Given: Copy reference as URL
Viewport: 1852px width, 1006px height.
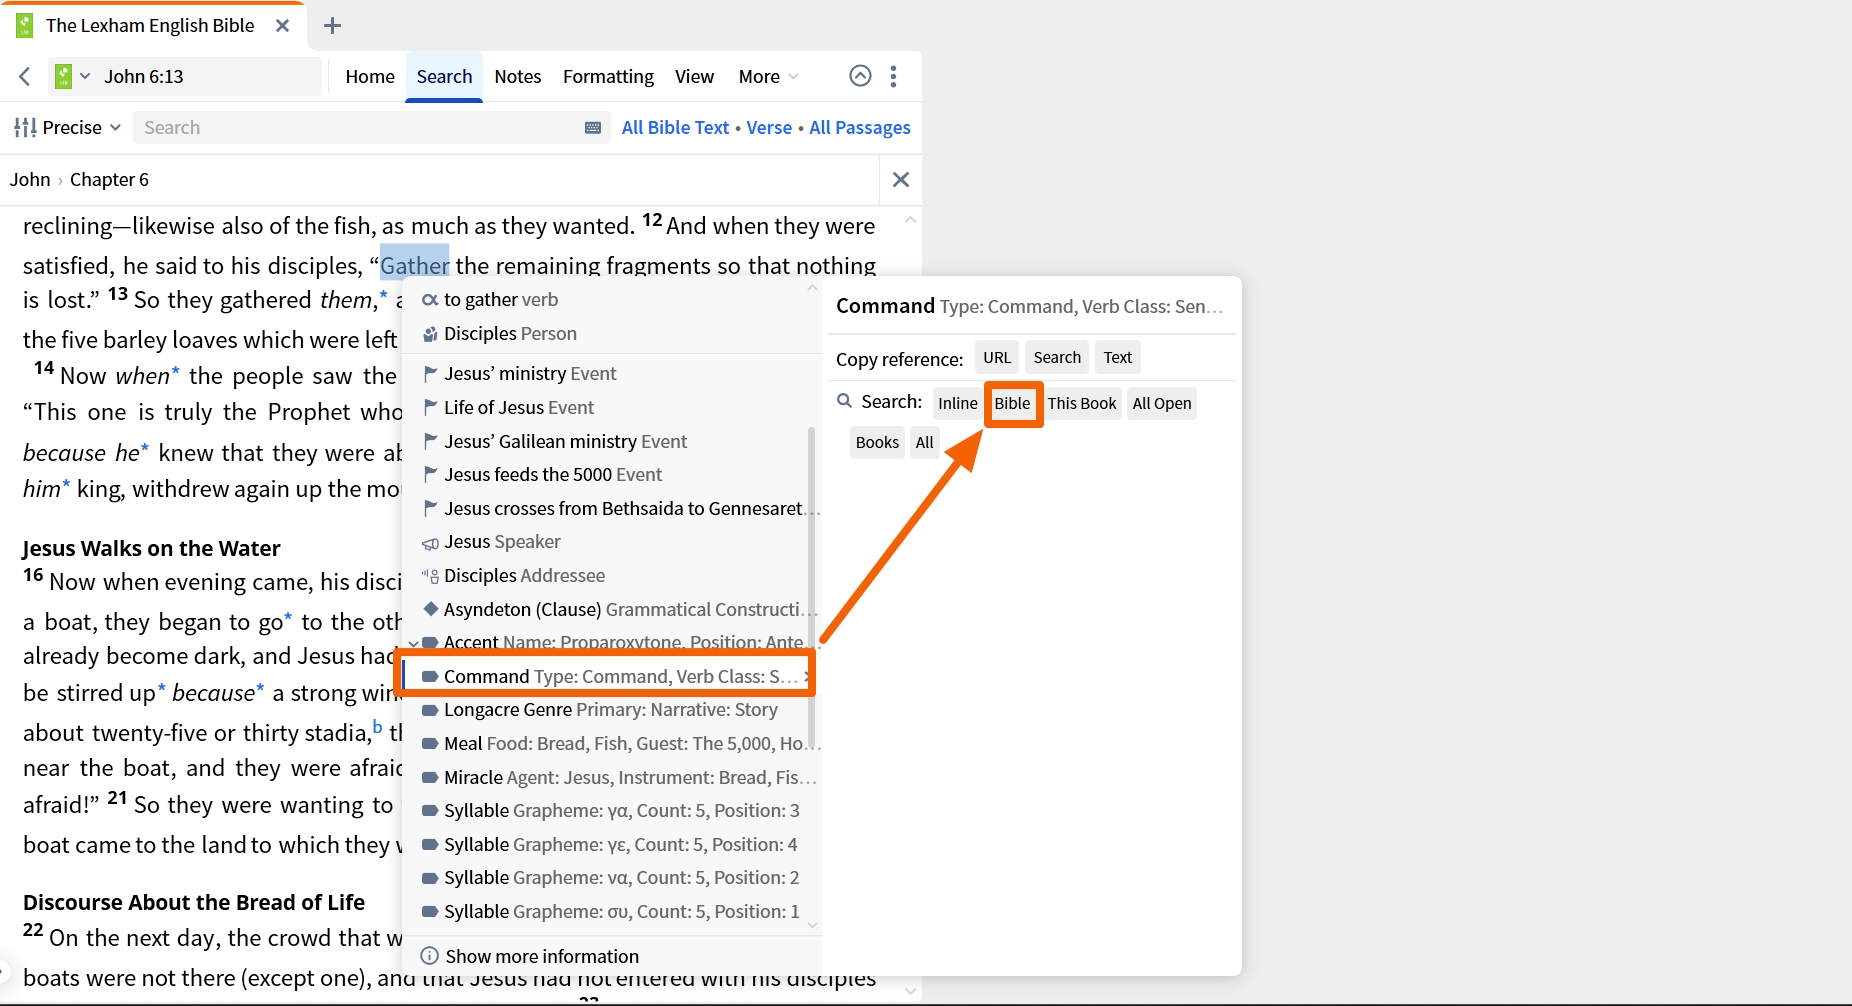Looking at the screenshot, I should click(x=997, y=358).
